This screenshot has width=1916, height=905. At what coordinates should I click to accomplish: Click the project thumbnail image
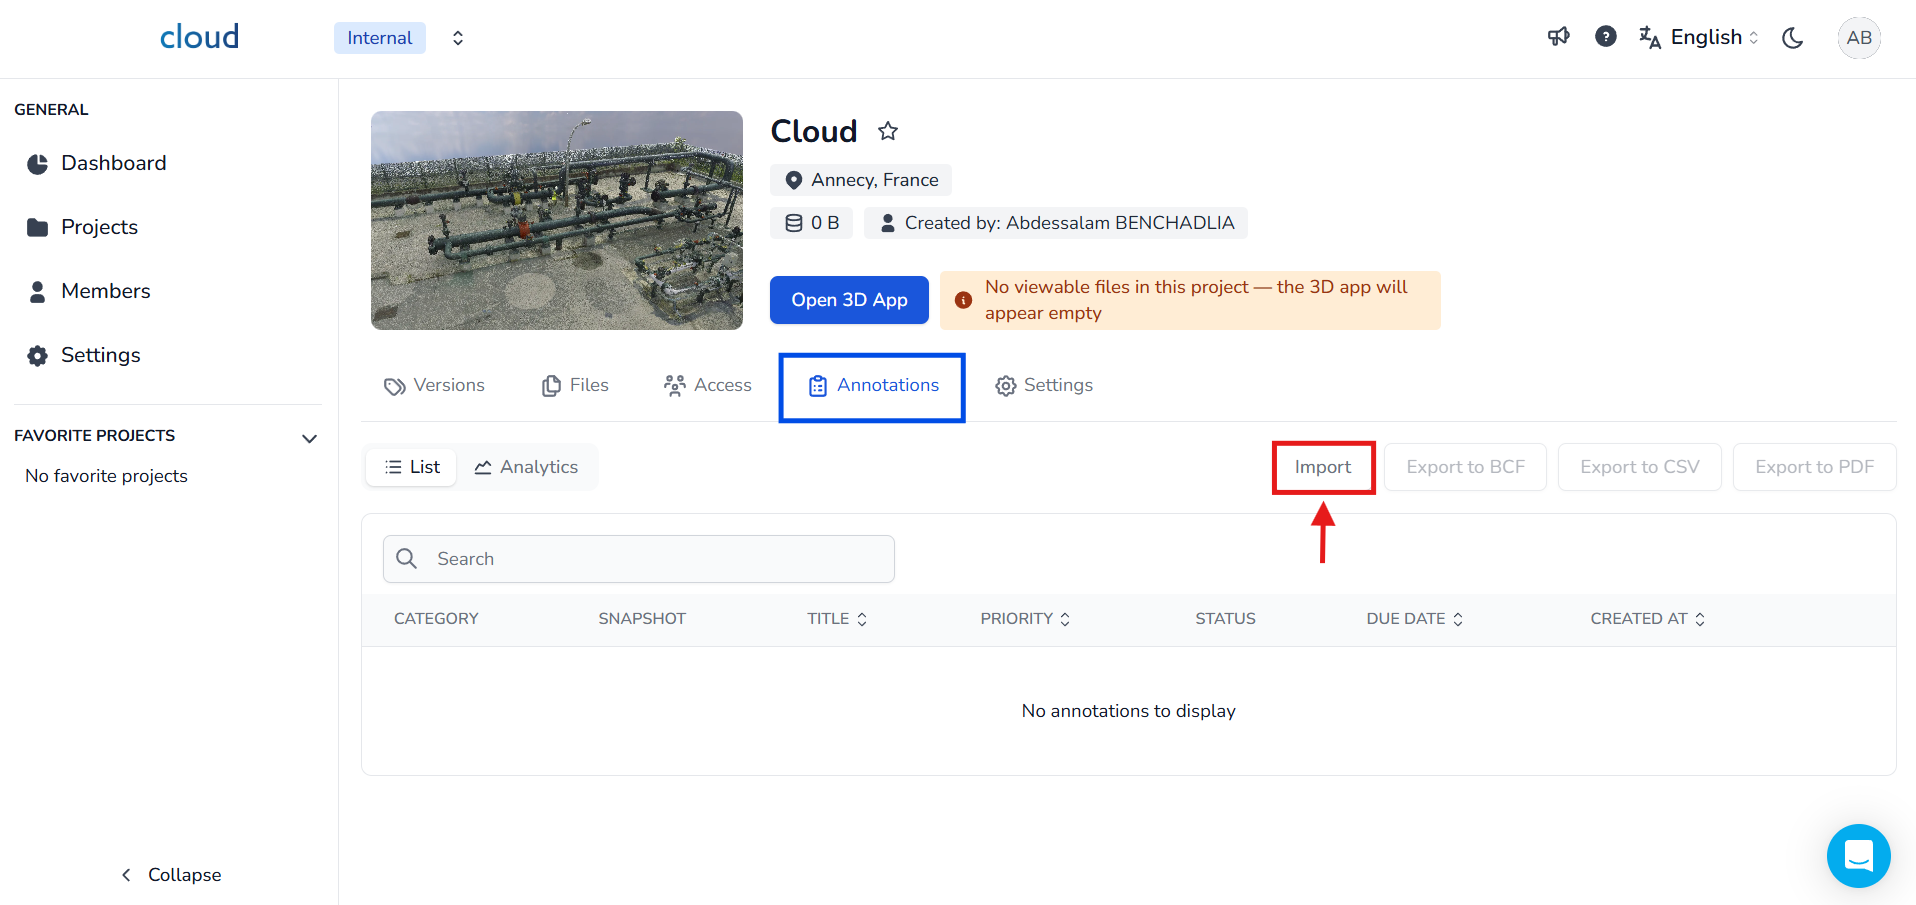click(x=557, y=220)
